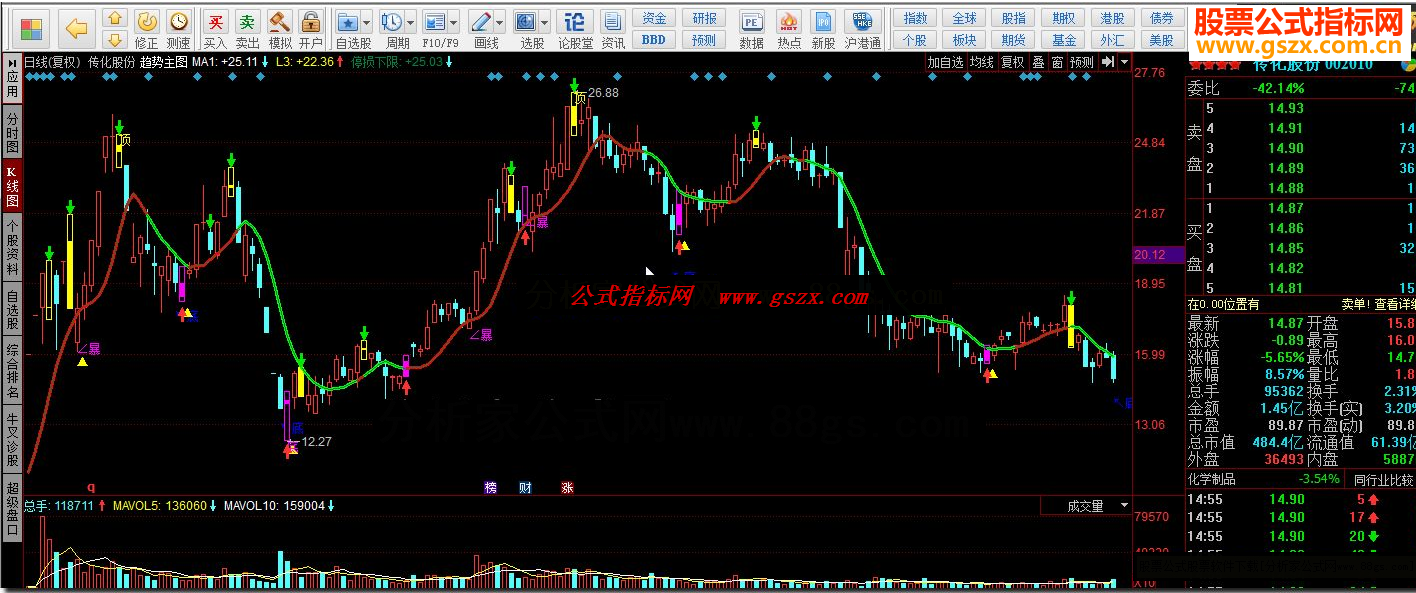Viewport: 1416px width, 593px height.
Task: Click the 化学制品 industry label
Action: click(x=1214, y=480)
